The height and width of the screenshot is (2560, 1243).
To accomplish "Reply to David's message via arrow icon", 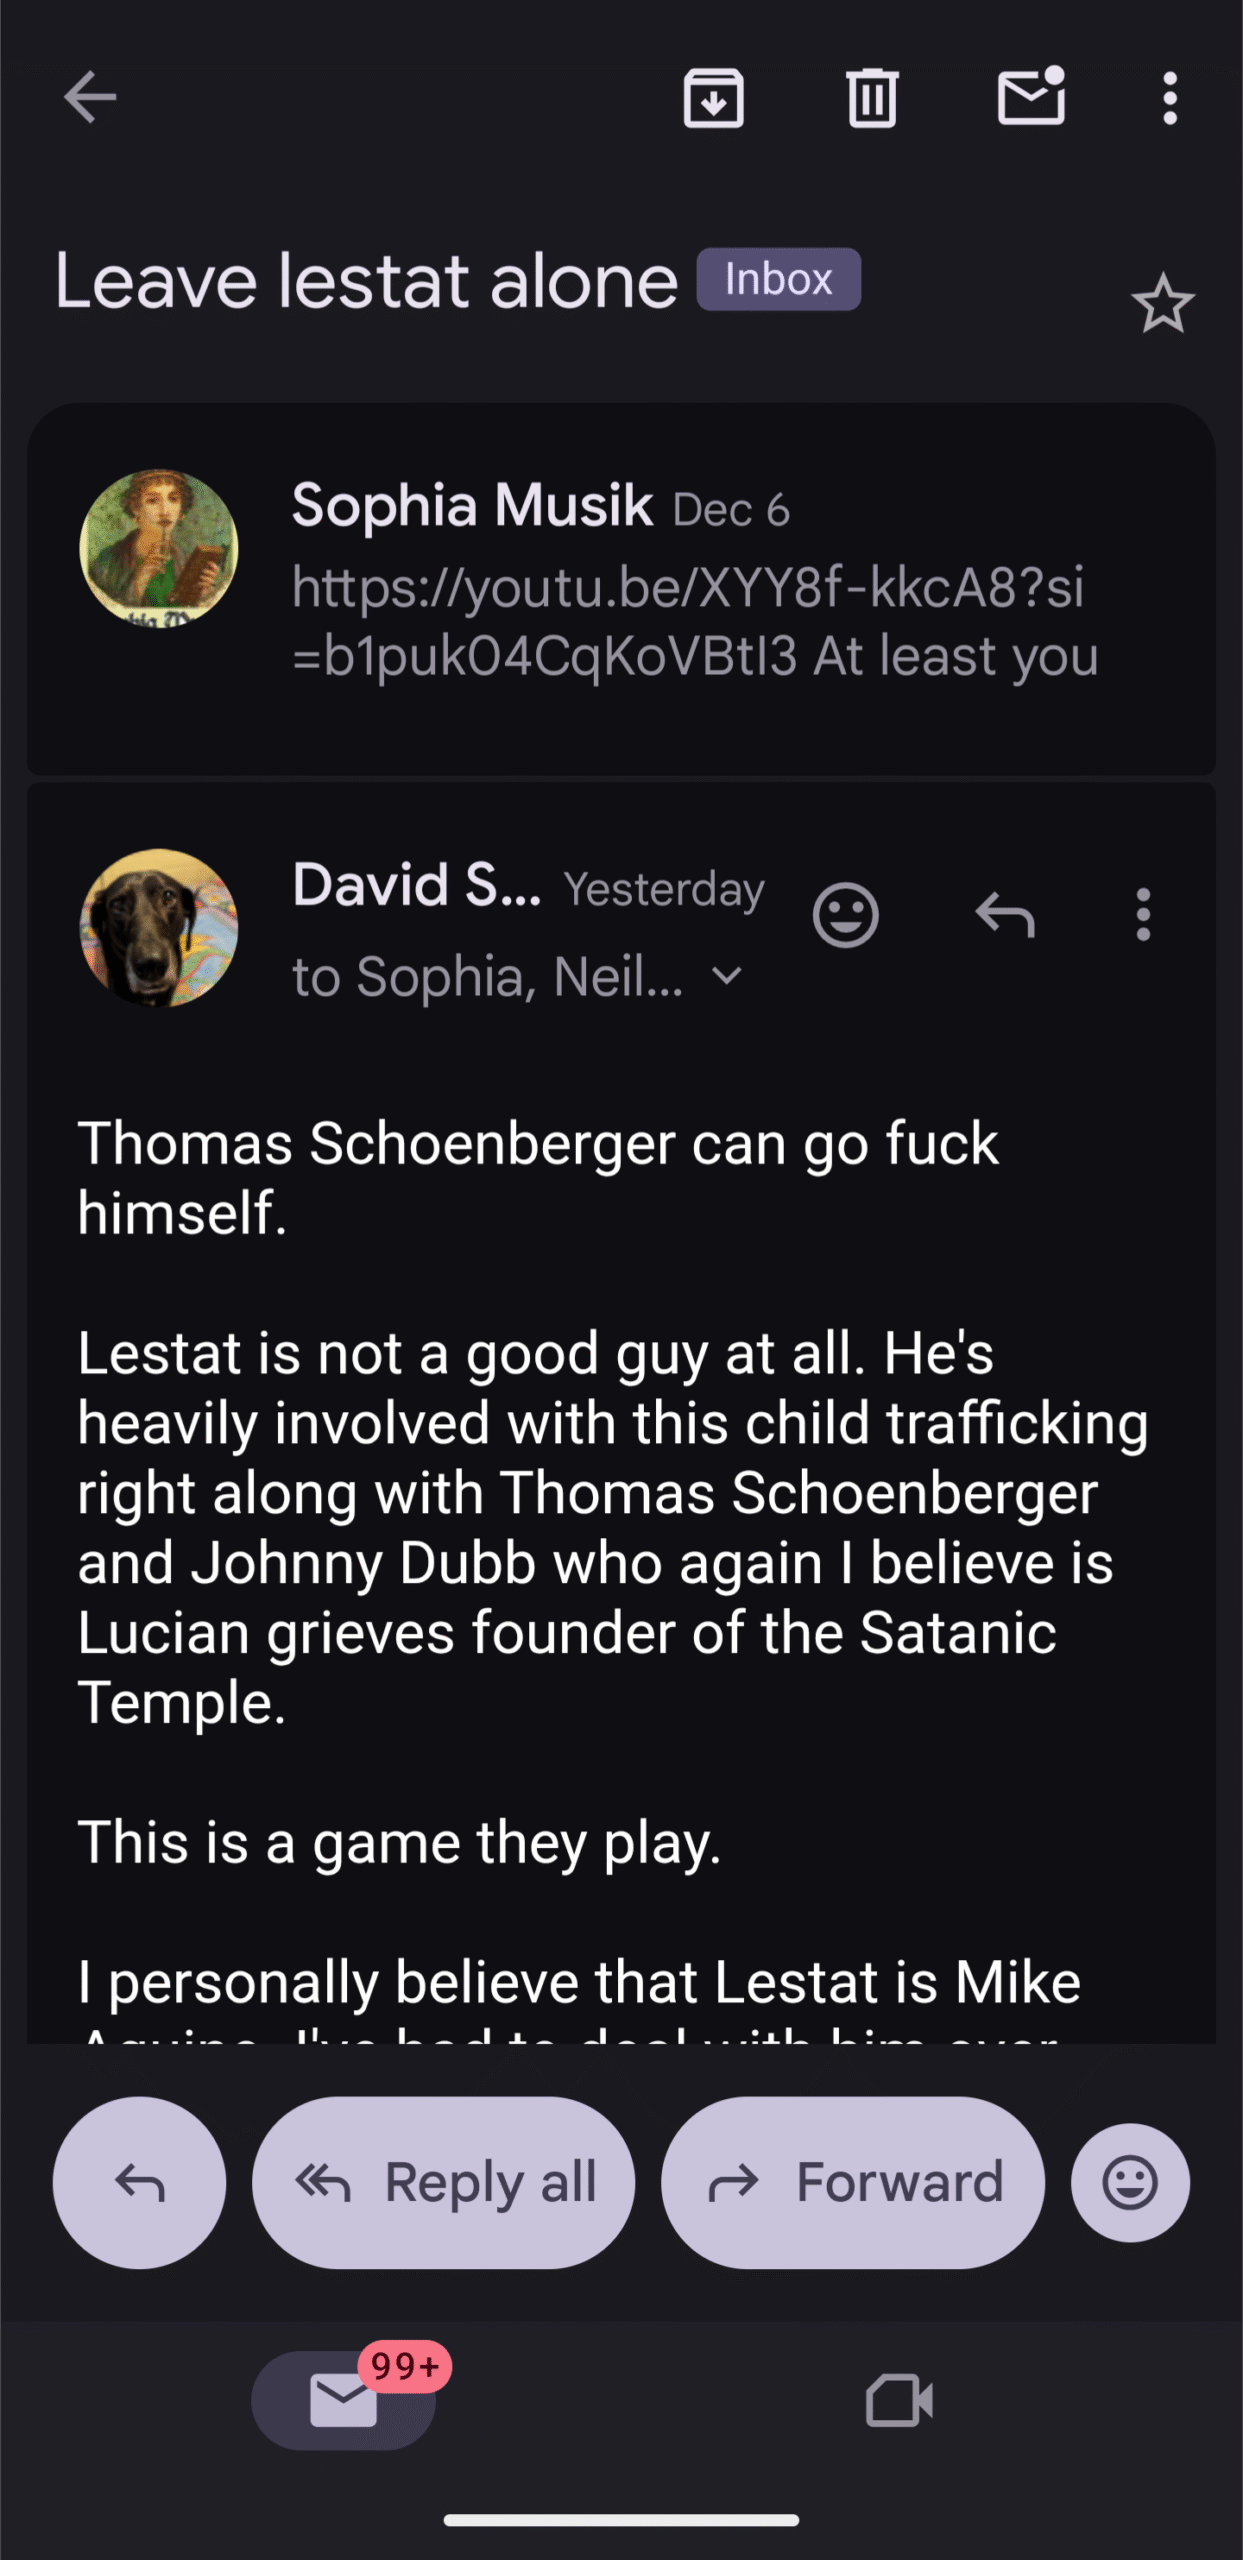I will pyautogui.click(x=1005, y=915).
